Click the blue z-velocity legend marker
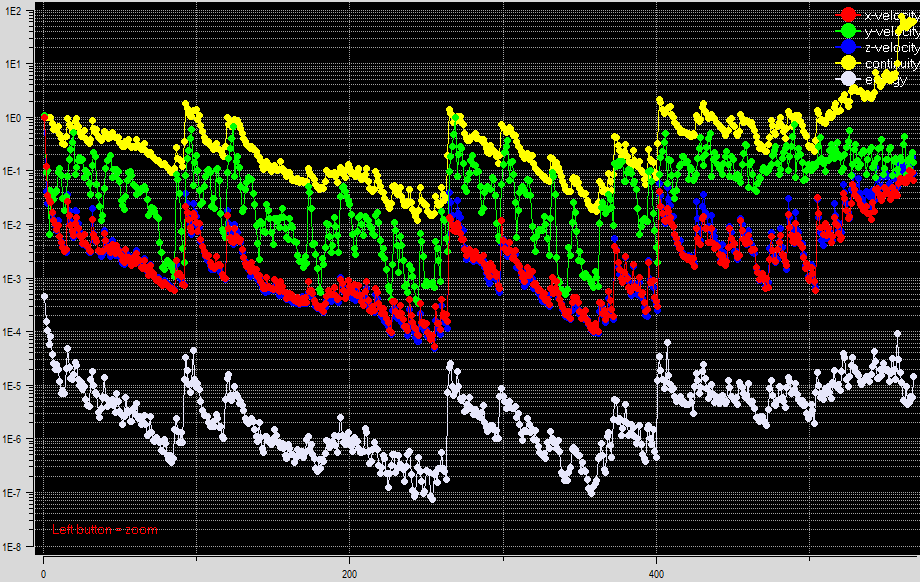The image size is (920, 582). [849, 48]
